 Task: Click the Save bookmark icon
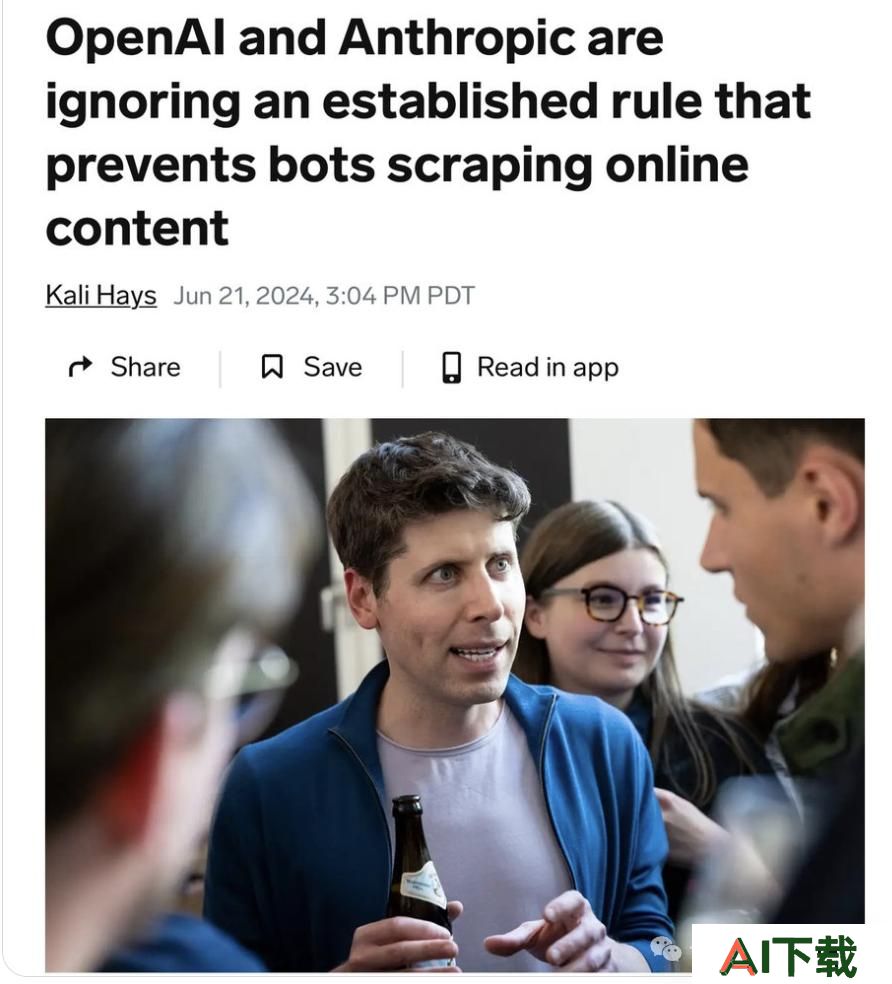pyautogui.click(x=272, y=366)
